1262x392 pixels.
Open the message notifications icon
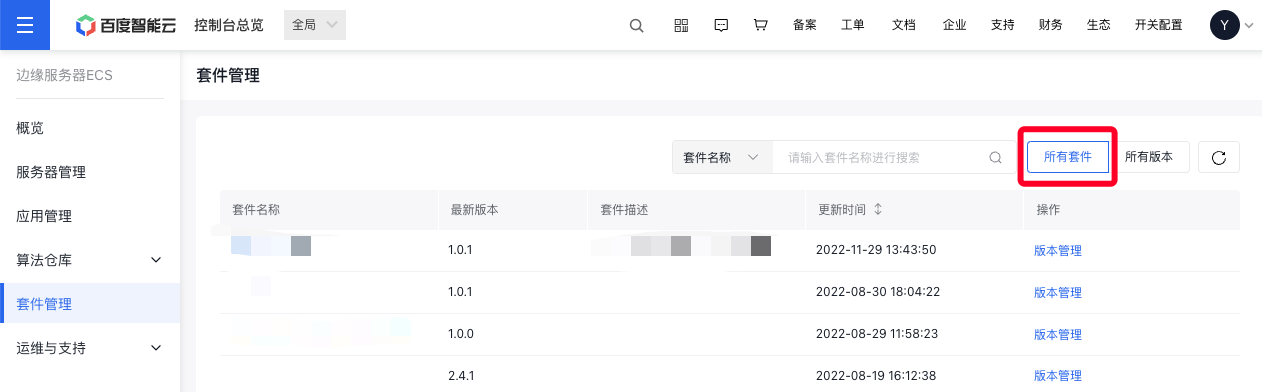[x=721, y=26]
